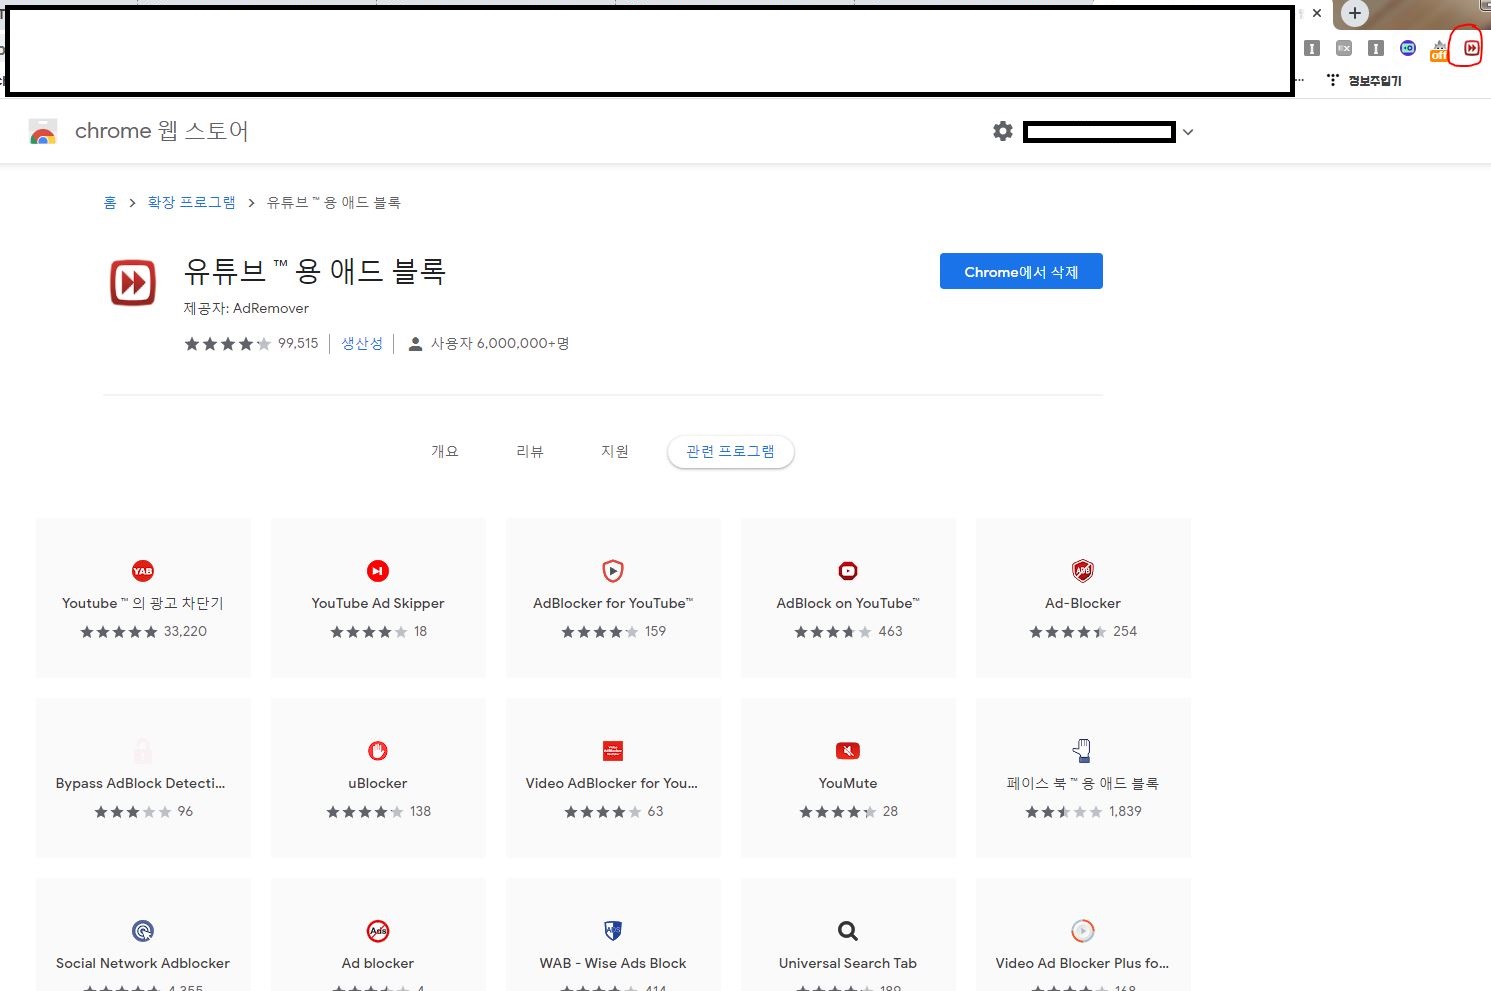Click the large 유튜브 애드 블록 extension icon

point(133,283)
